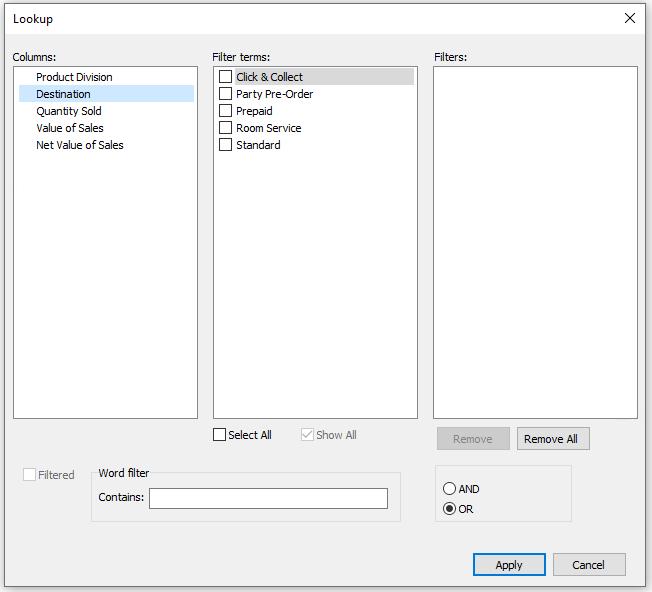Click the Apply button
This screenshot has height=592, width=652.
(x=509, y=565)
